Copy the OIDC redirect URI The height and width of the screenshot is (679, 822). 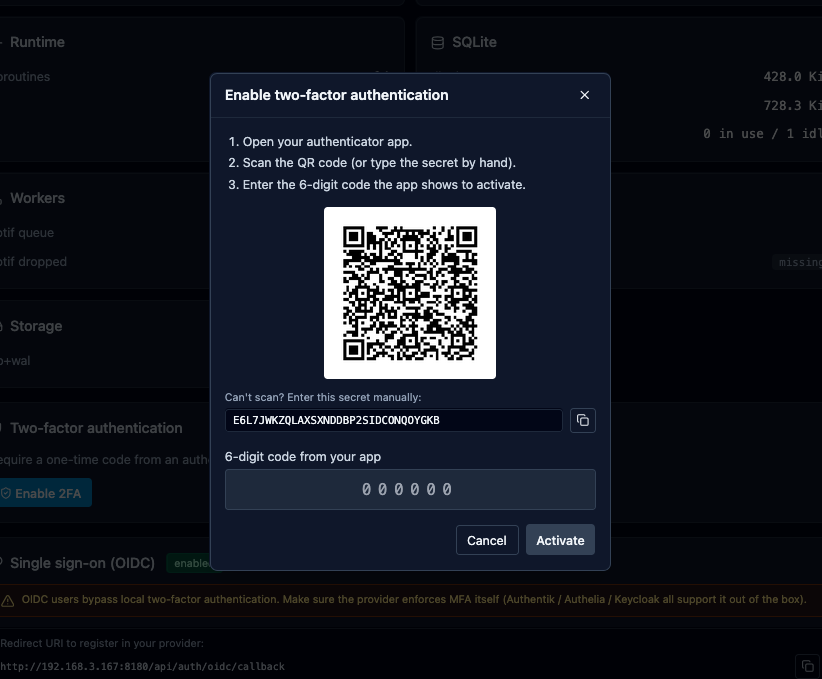point(807,666)
